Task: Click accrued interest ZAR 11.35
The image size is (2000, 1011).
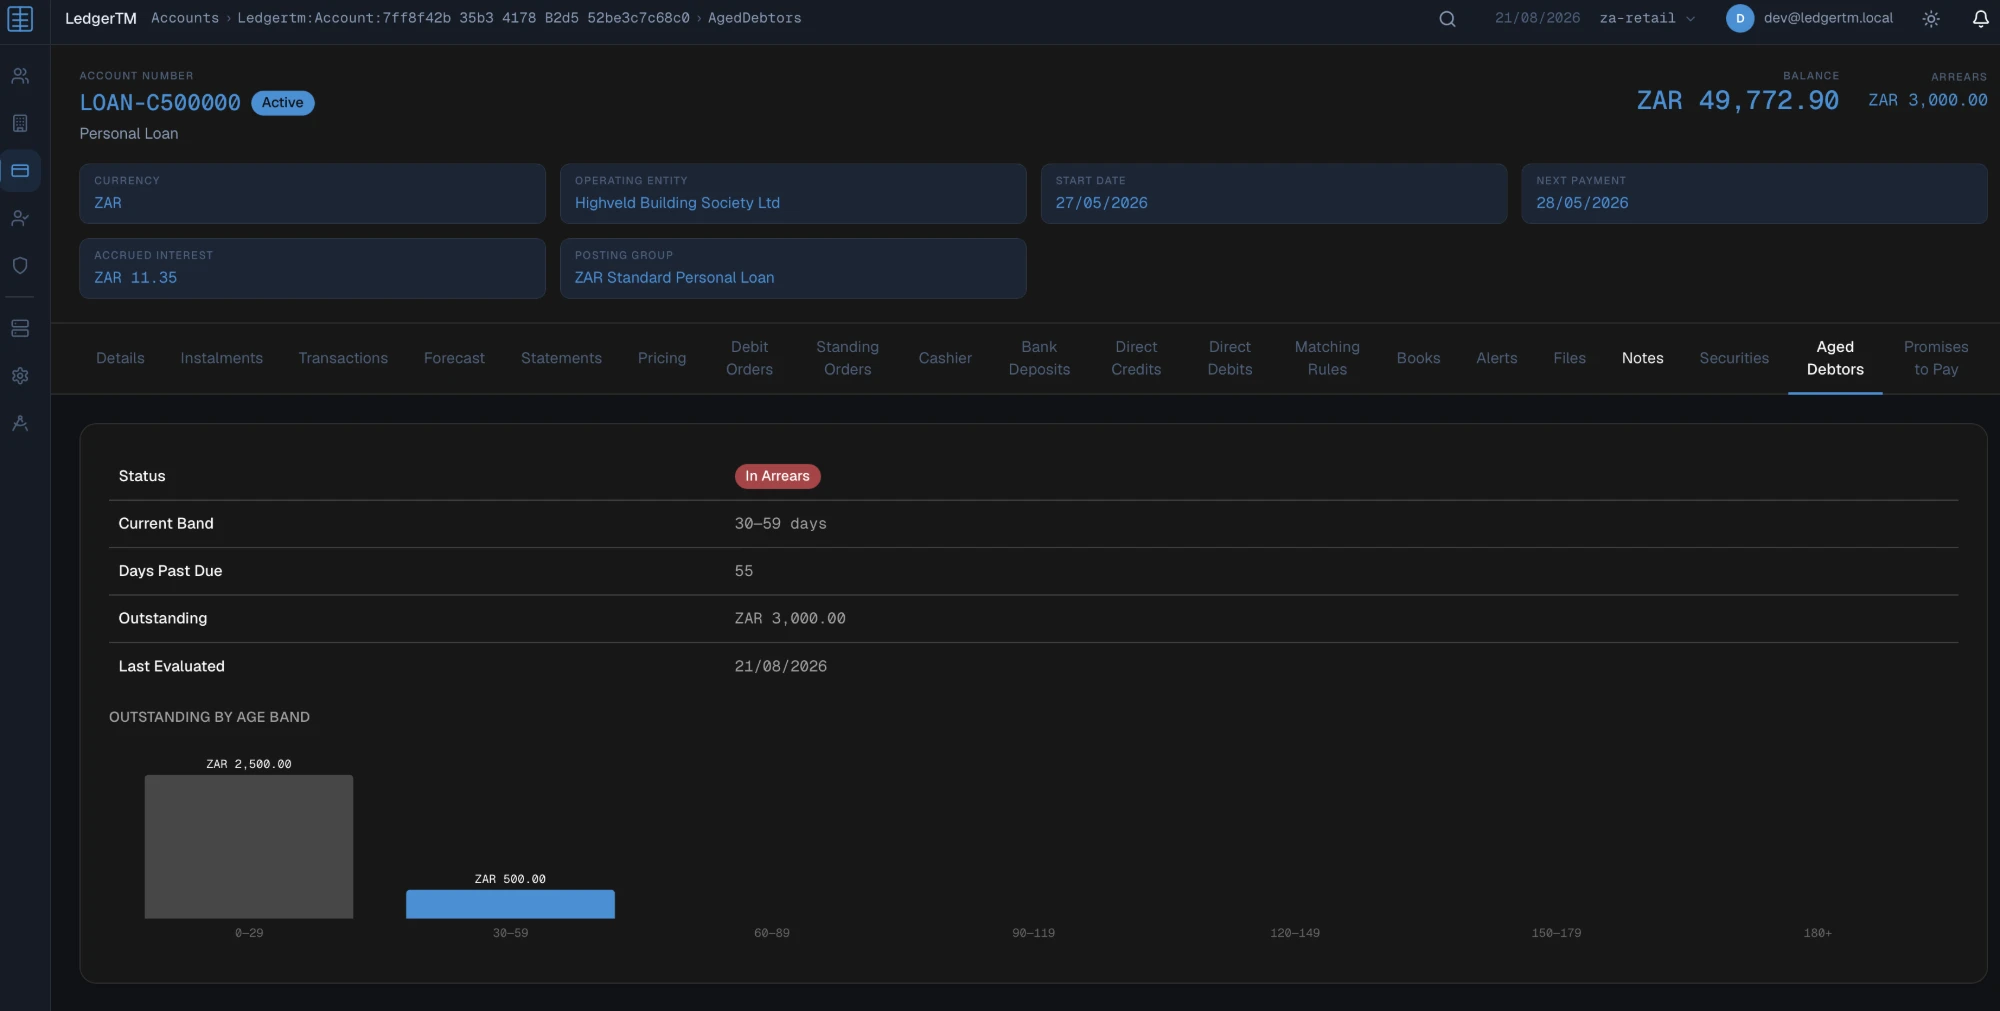Action: pos(135,278)
